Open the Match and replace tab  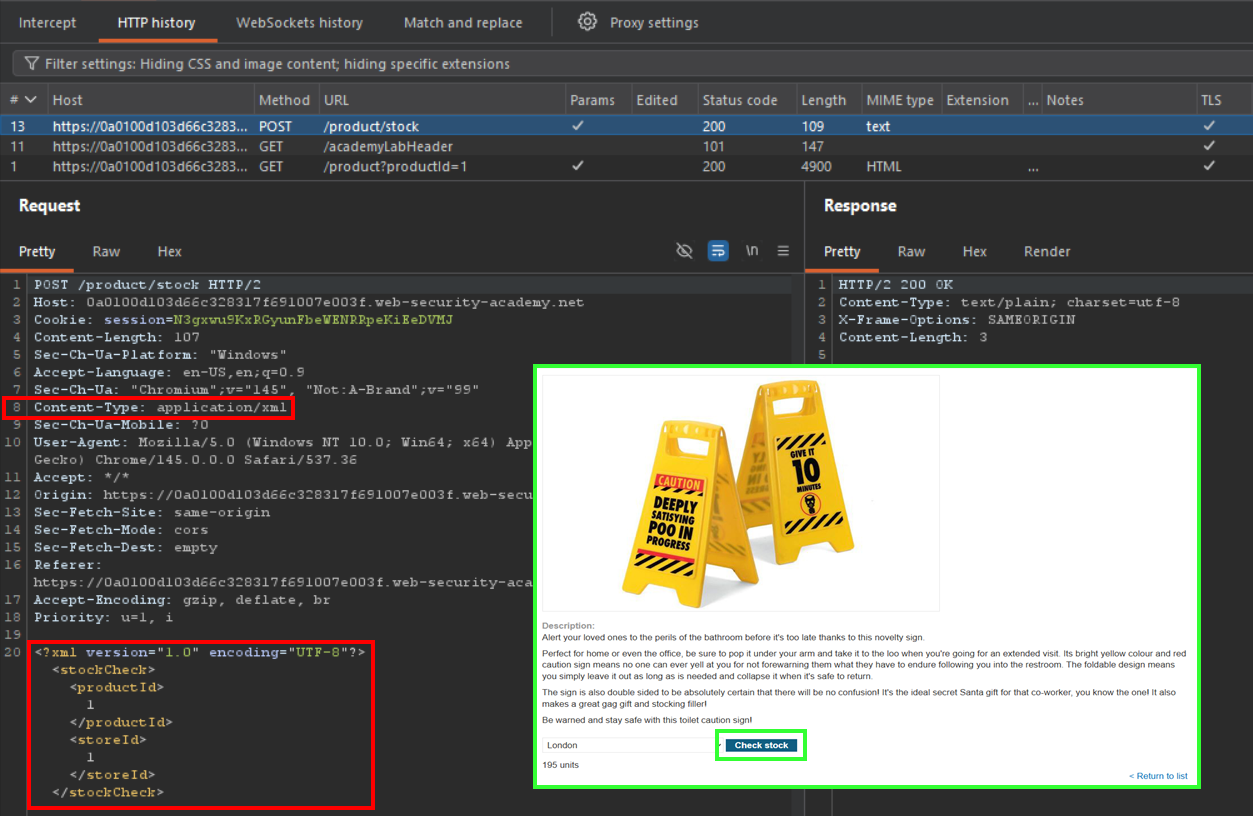pos(462,22)
